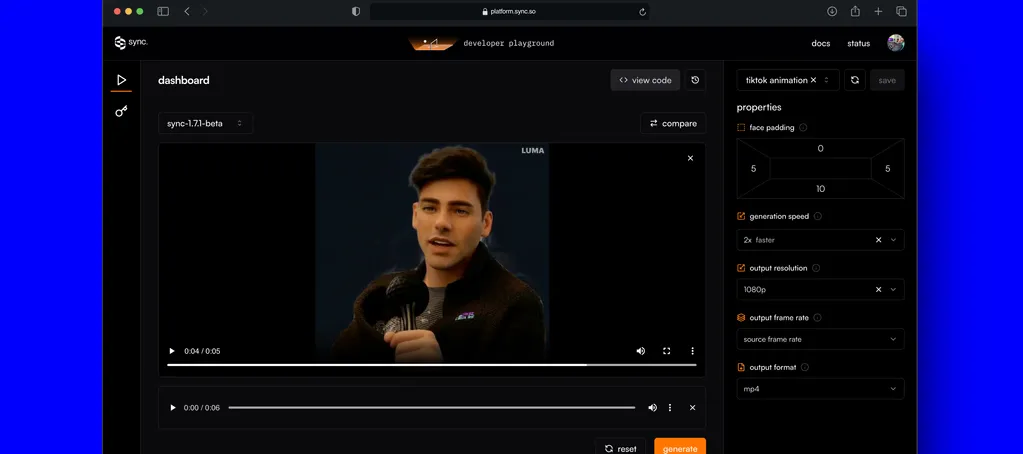Play the audio track
Viewport: 1023px width, 454px height.
[x=172, y=408]
